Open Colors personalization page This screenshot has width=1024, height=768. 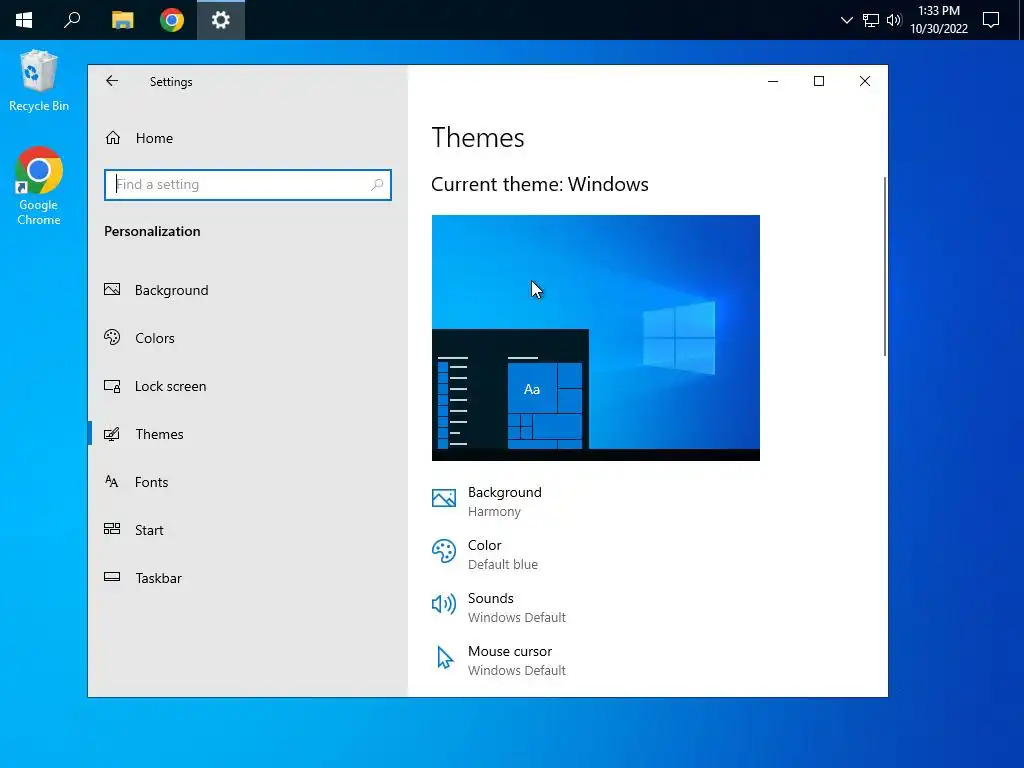coord(248,338)
